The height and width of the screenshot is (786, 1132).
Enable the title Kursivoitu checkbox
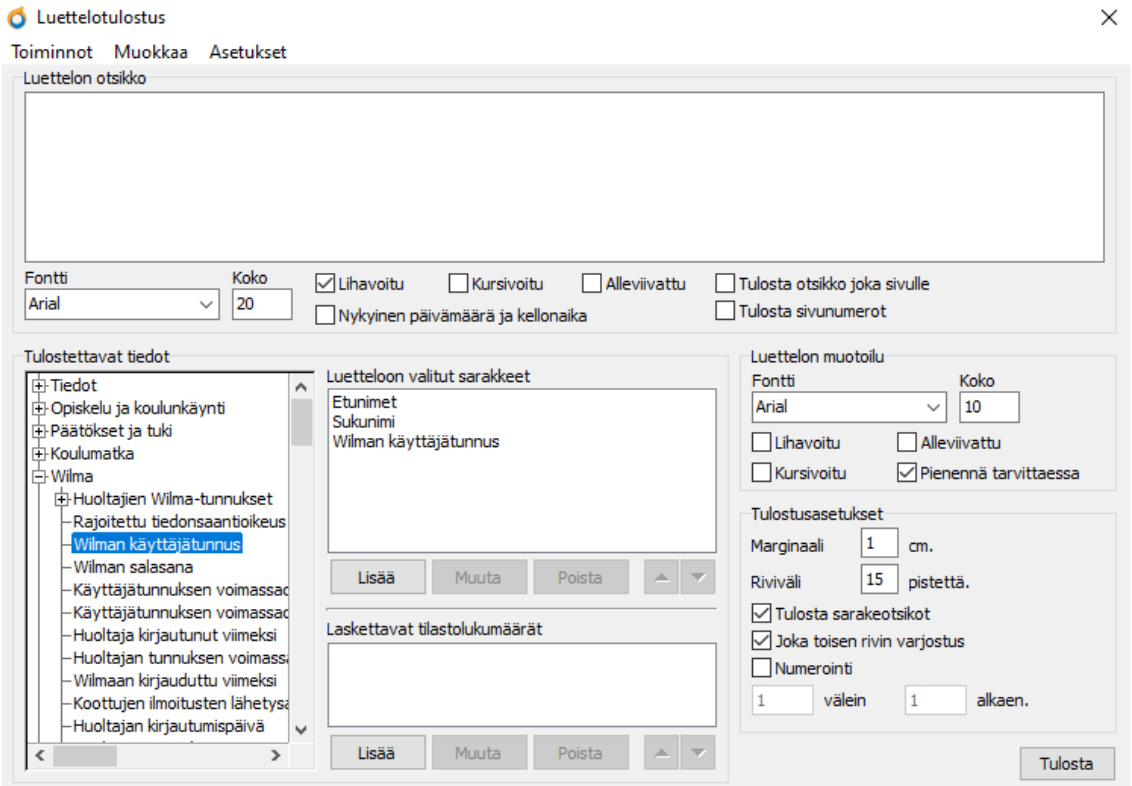coord(458,284)
